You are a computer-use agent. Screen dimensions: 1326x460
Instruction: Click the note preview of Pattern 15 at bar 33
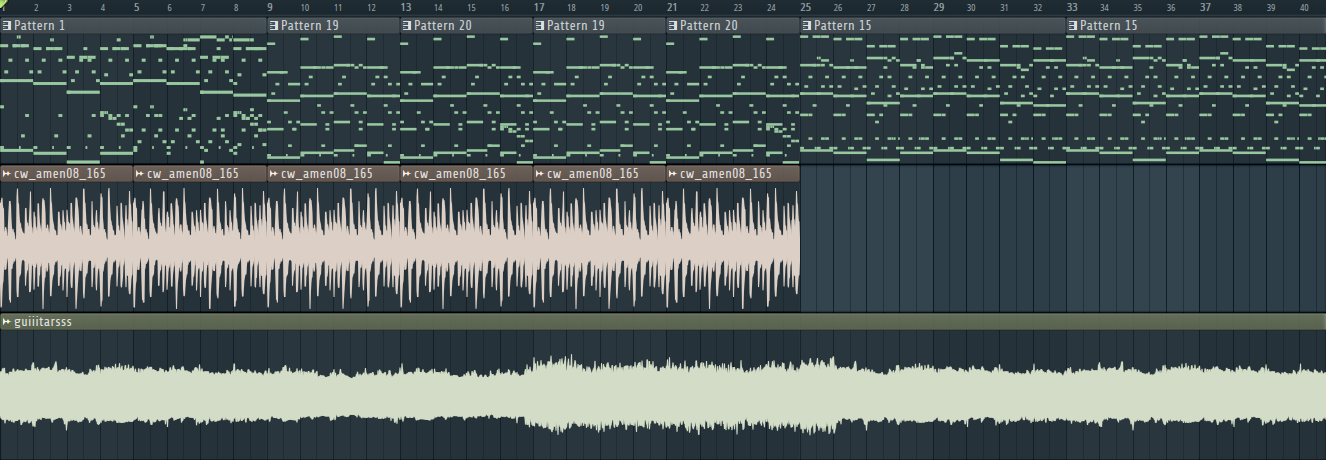click(x=1196, y=98)
